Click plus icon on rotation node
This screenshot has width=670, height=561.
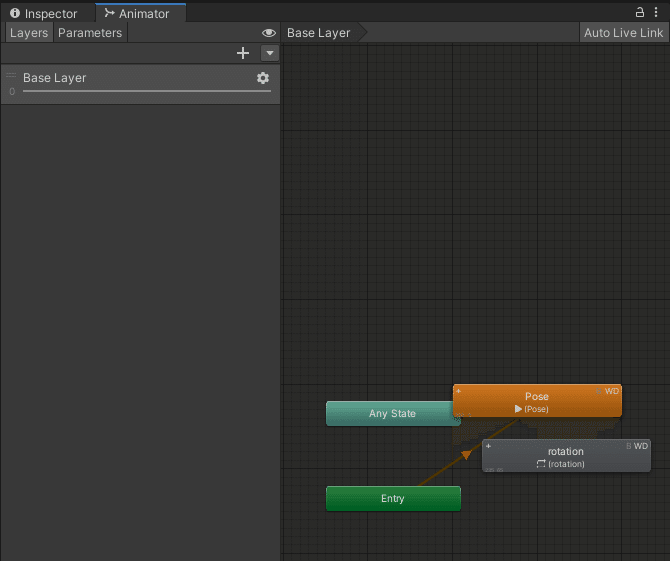click(x=488, y=446)
